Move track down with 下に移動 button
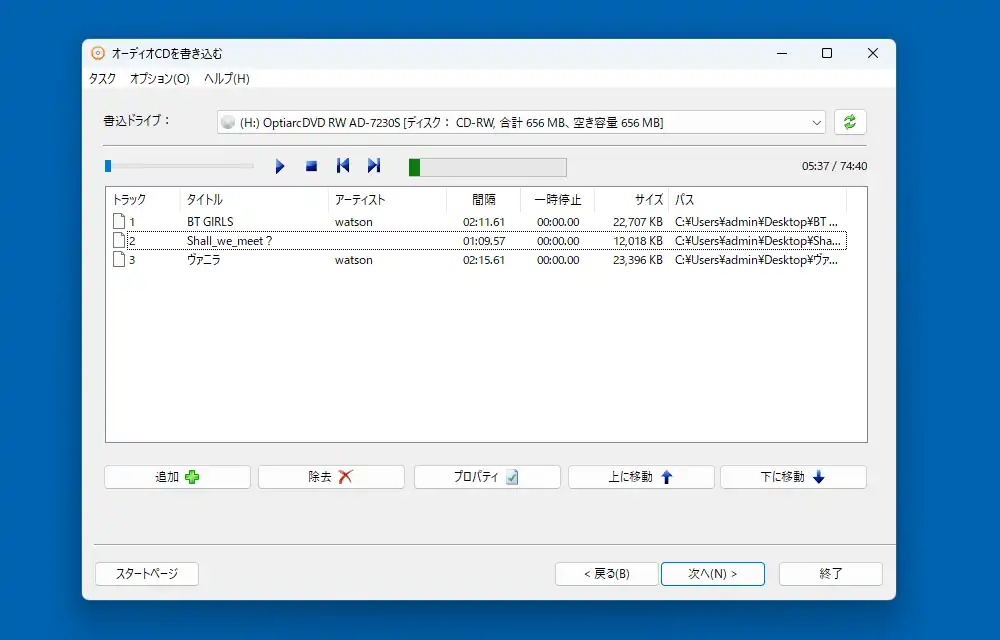Screen dimensions: 1000x640 (793, 477)
